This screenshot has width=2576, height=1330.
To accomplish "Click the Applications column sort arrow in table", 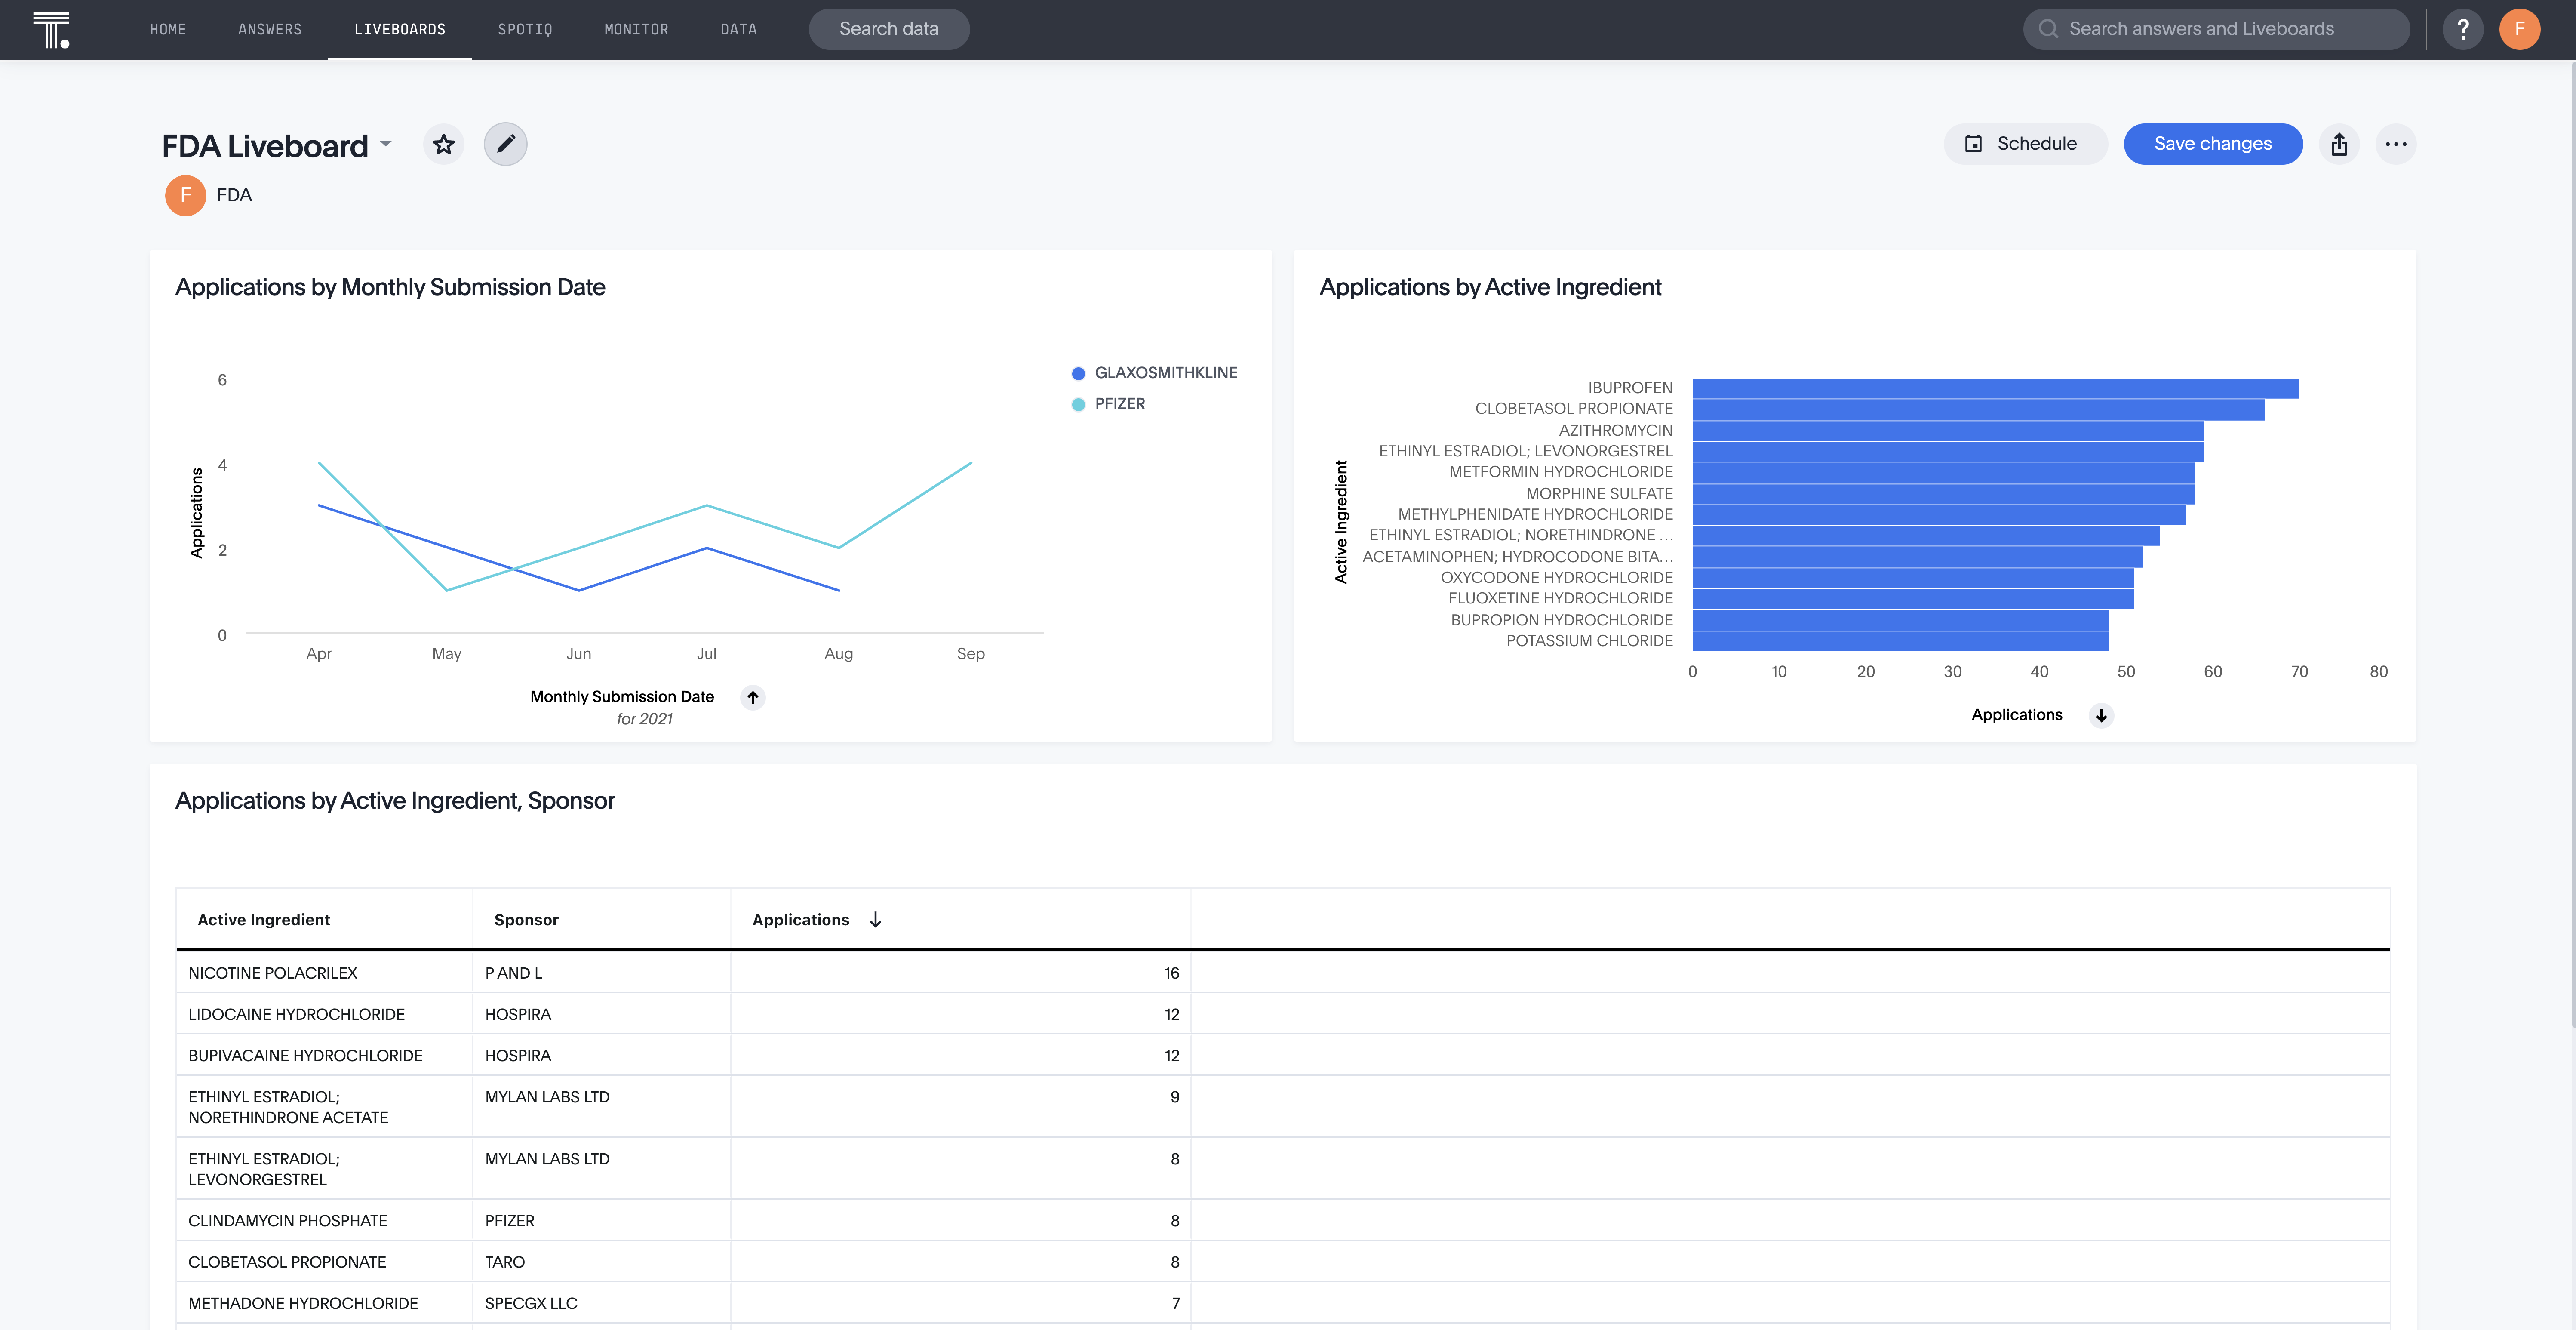I will pyautogui.click(x=875, y=919).
